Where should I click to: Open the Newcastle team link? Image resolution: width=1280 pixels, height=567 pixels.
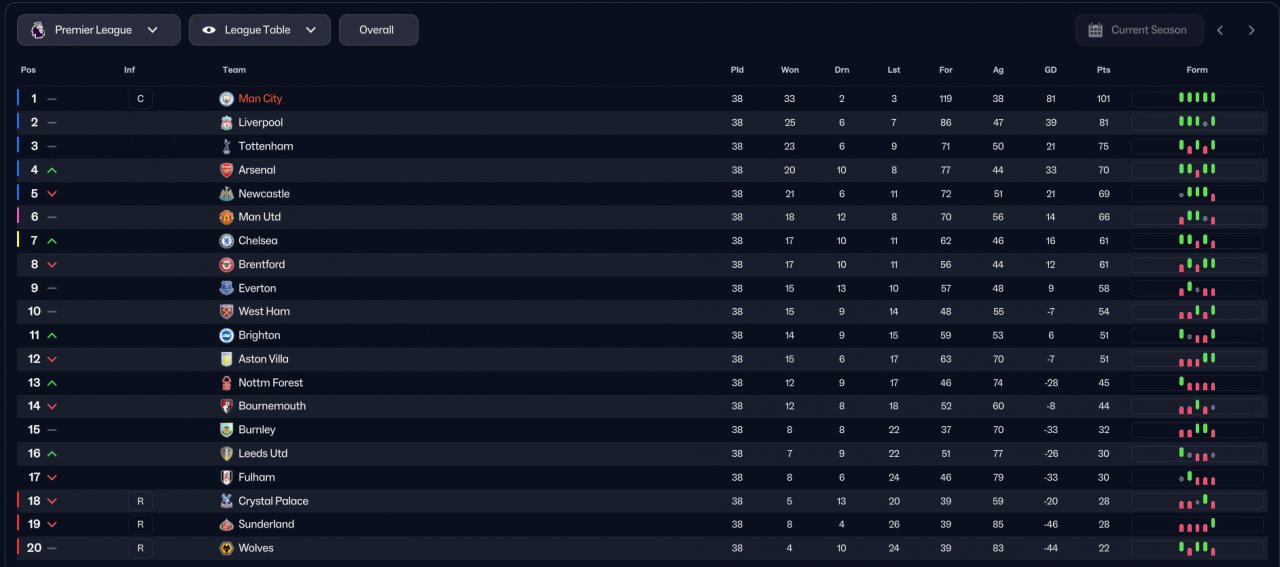tap(263, 194)
